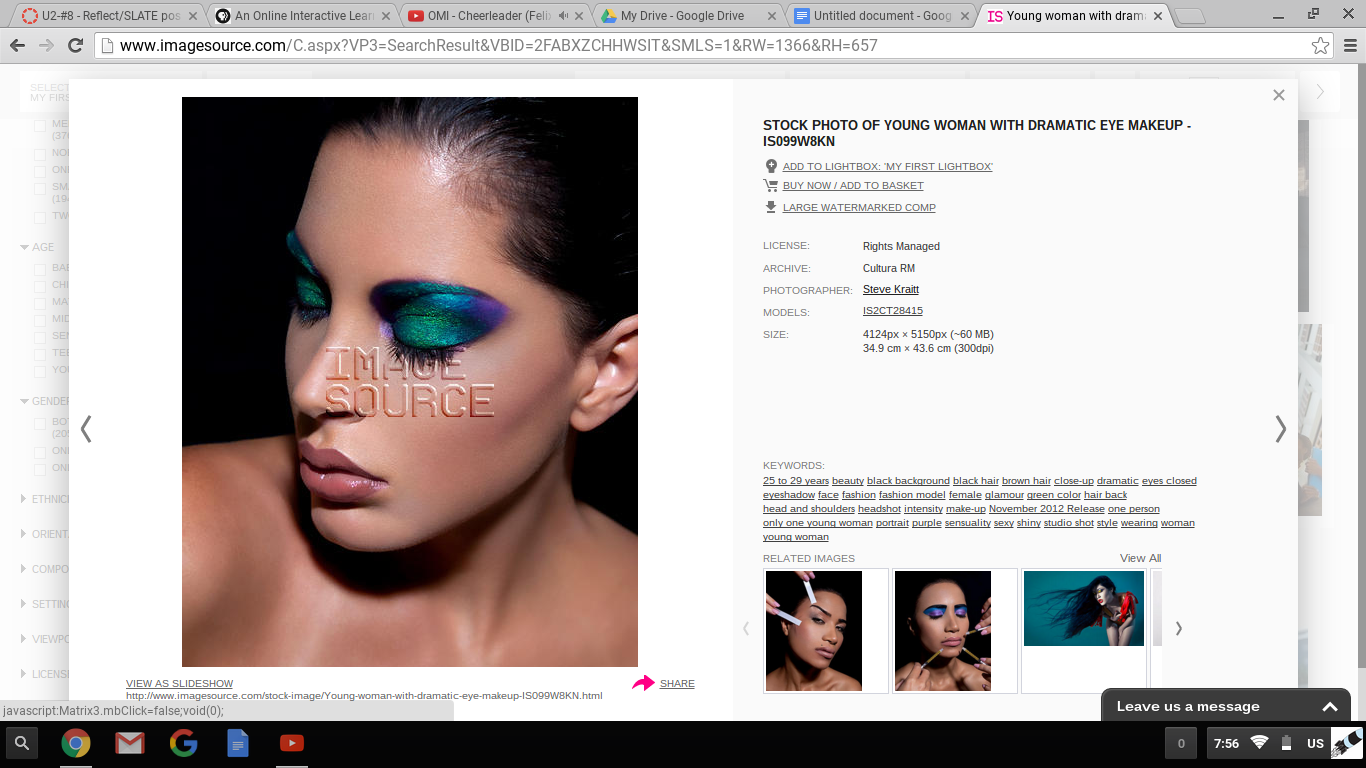Close the image detail overlay
1366x768 pixels.
click(x=1278, y=95)
